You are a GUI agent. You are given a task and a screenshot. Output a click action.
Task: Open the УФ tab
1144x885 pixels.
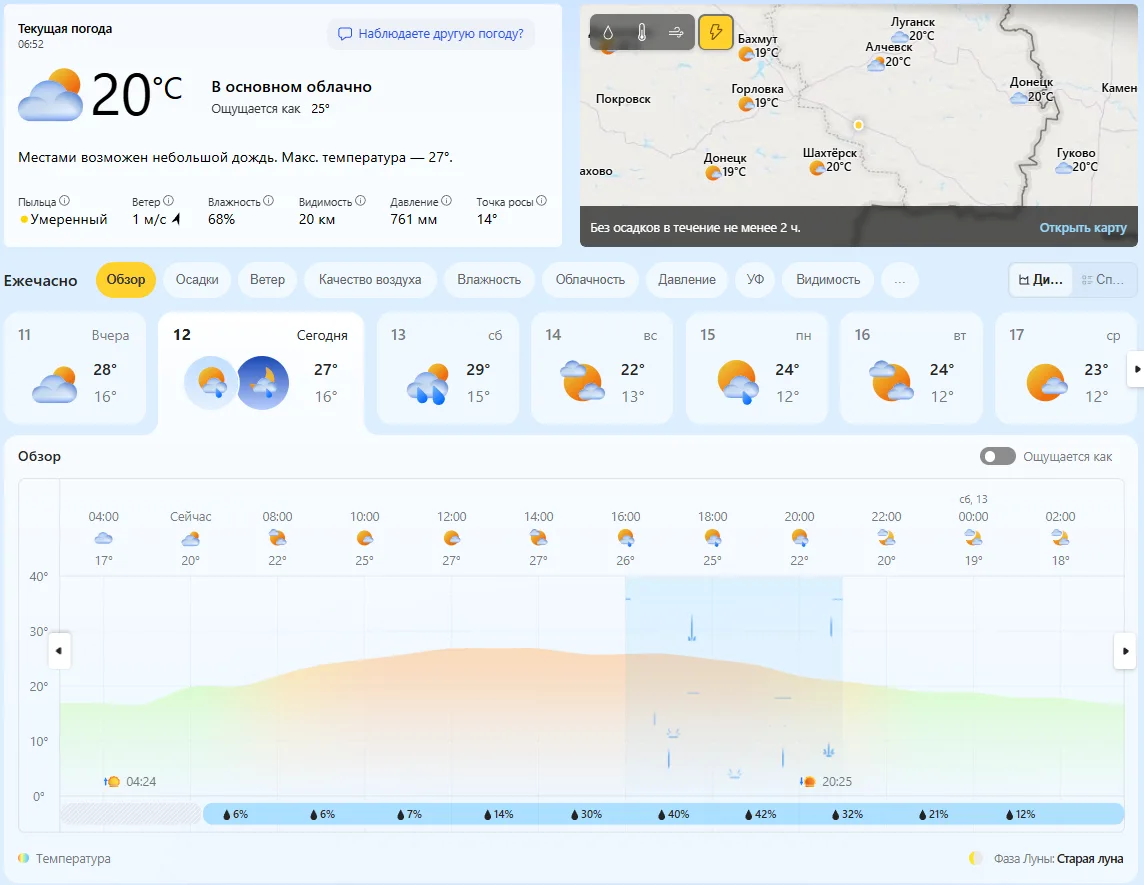(x=755, y=280)
